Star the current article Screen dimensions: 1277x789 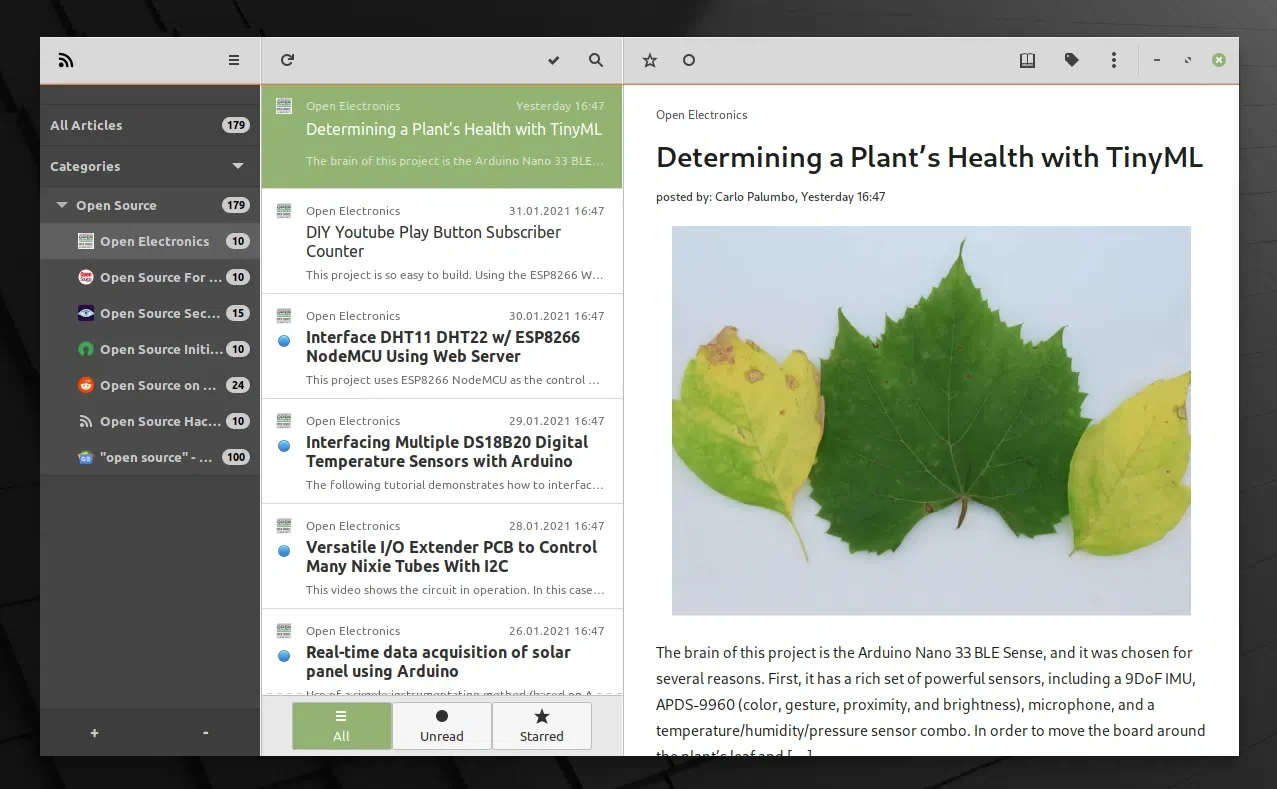650,60
